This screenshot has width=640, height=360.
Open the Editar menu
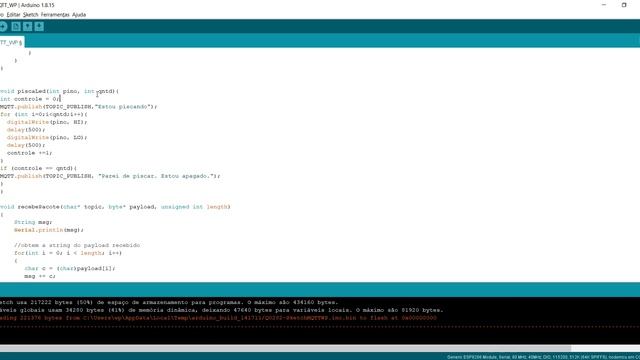tap(13, 15)
